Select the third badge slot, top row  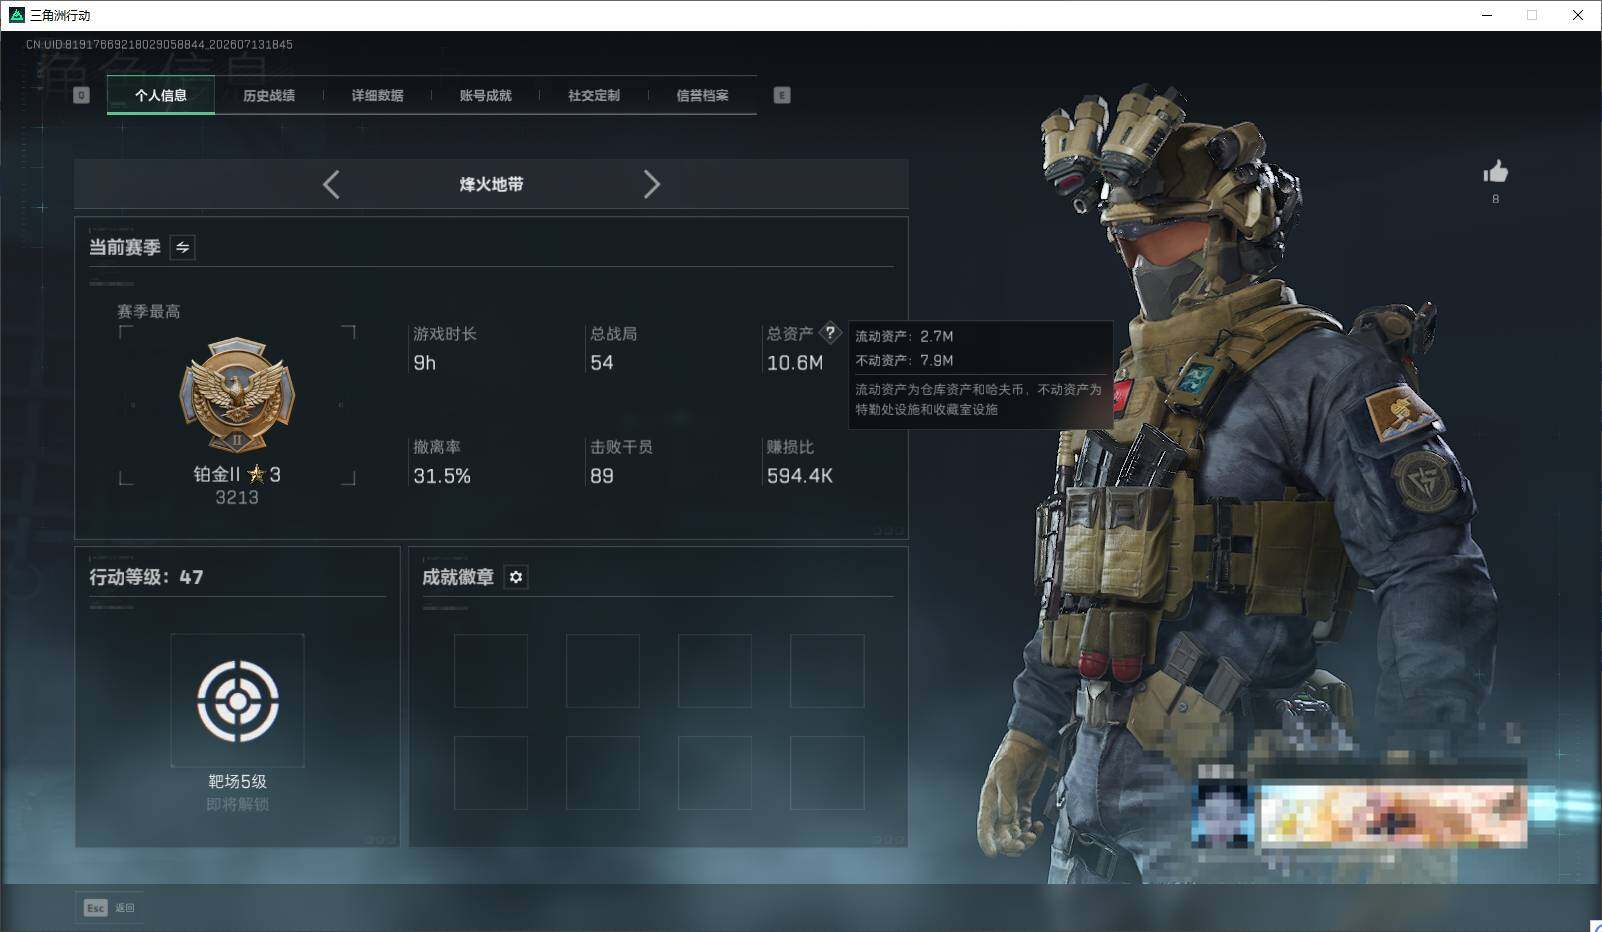pos(715,671)
